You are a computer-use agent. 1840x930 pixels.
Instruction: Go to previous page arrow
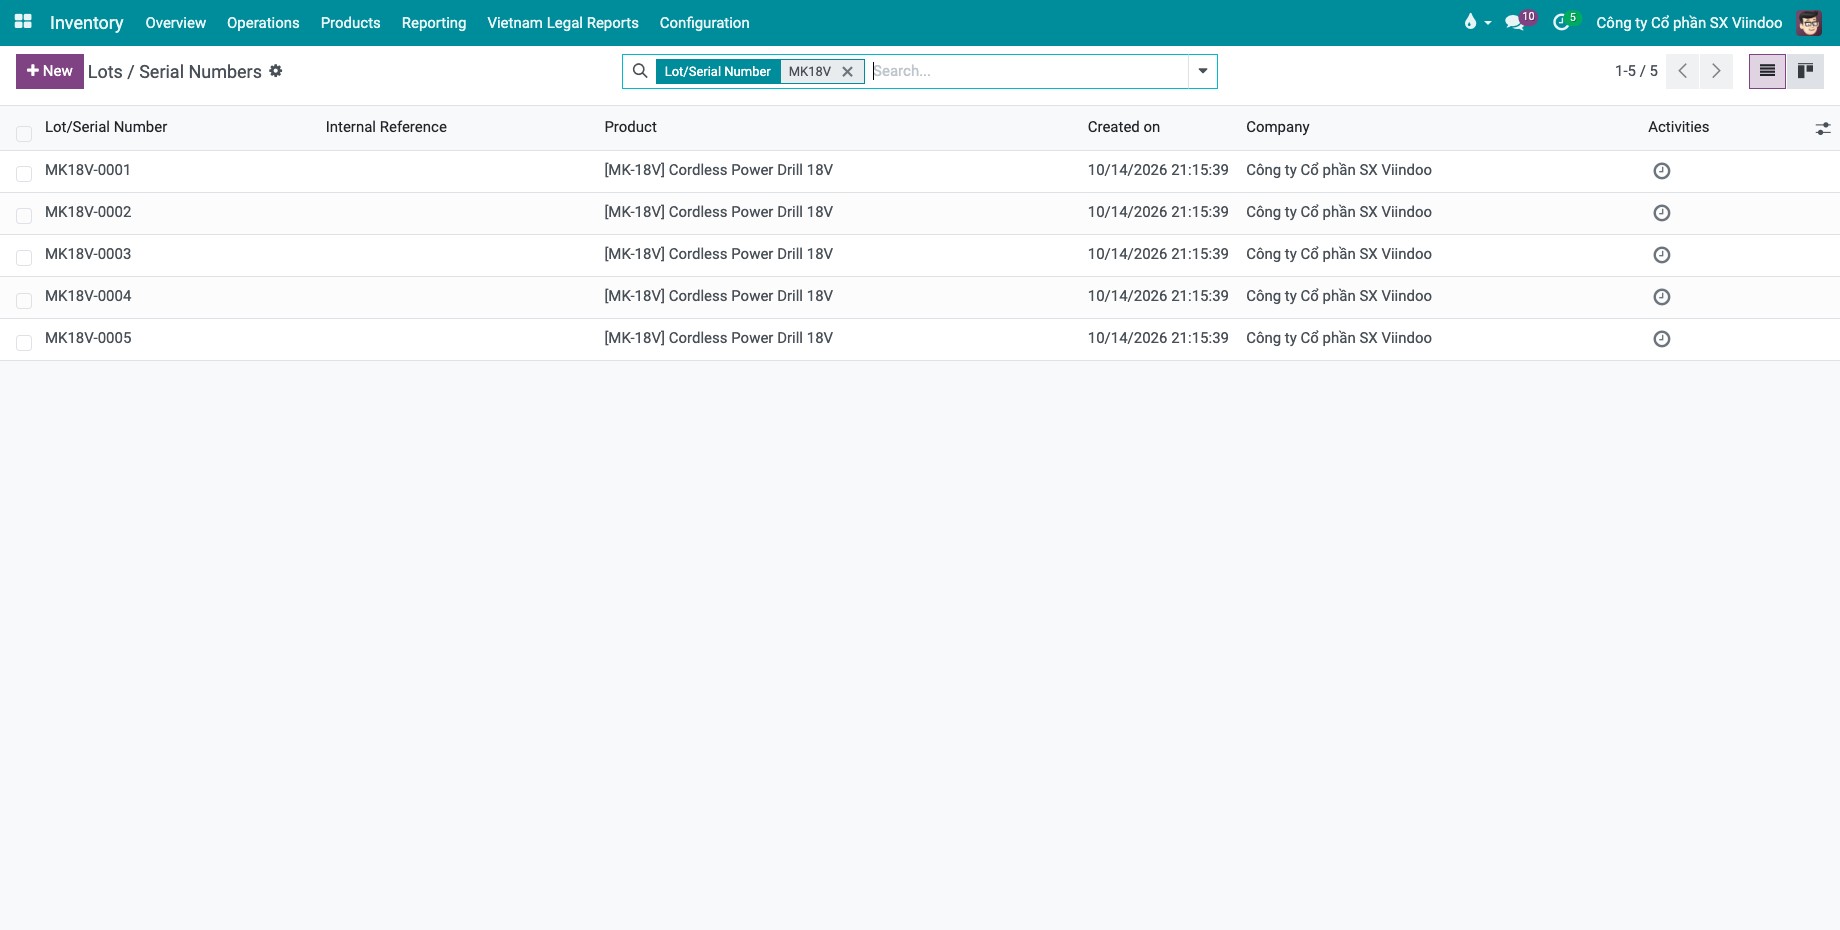[x=1683, y=71]
